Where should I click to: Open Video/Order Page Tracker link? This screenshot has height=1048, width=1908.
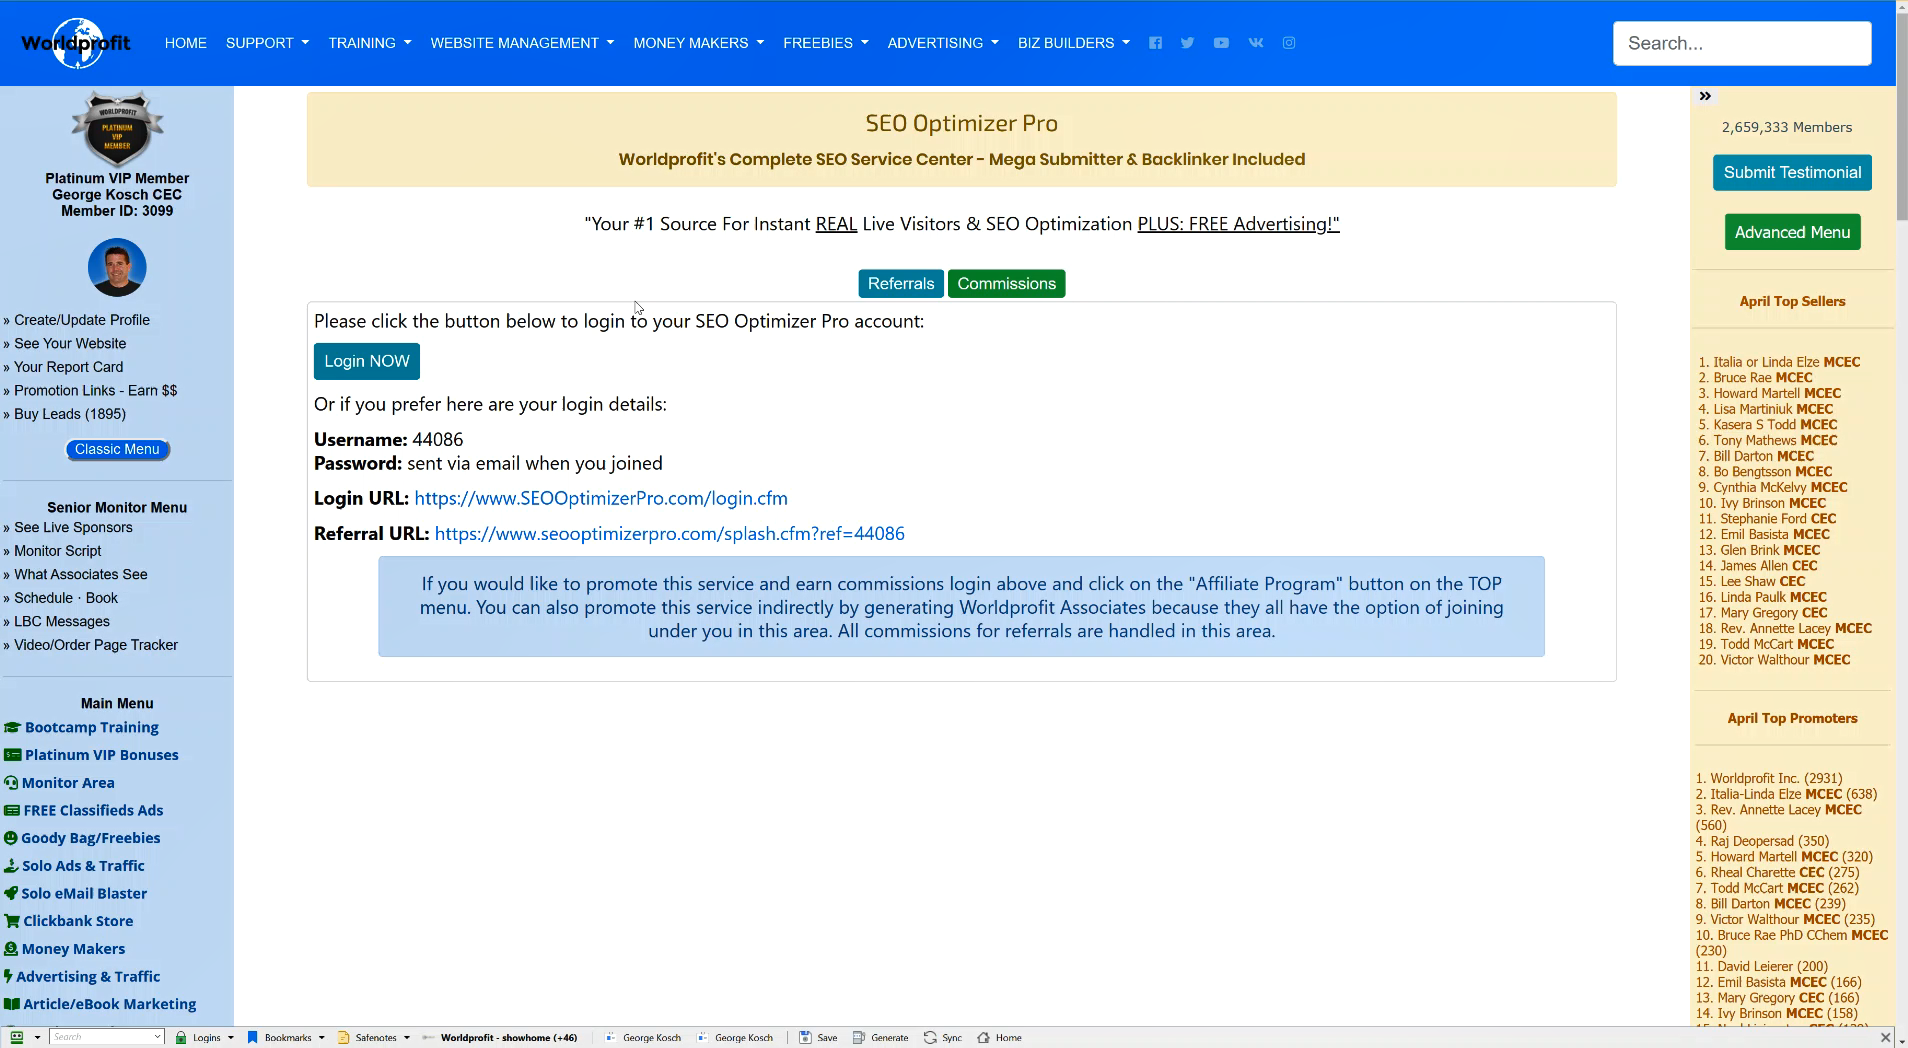[x=96, y=645]
